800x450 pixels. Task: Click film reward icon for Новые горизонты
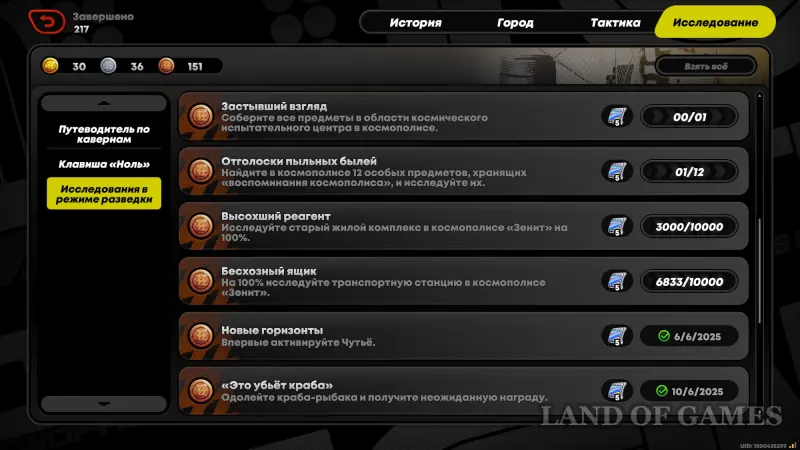click(617, 336)
